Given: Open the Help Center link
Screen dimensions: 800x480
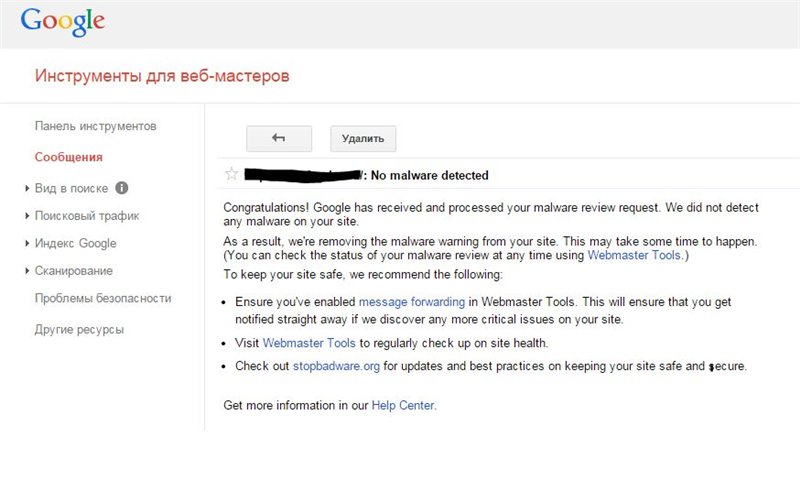Looking at the screenshot, I should tap(403, 405).
